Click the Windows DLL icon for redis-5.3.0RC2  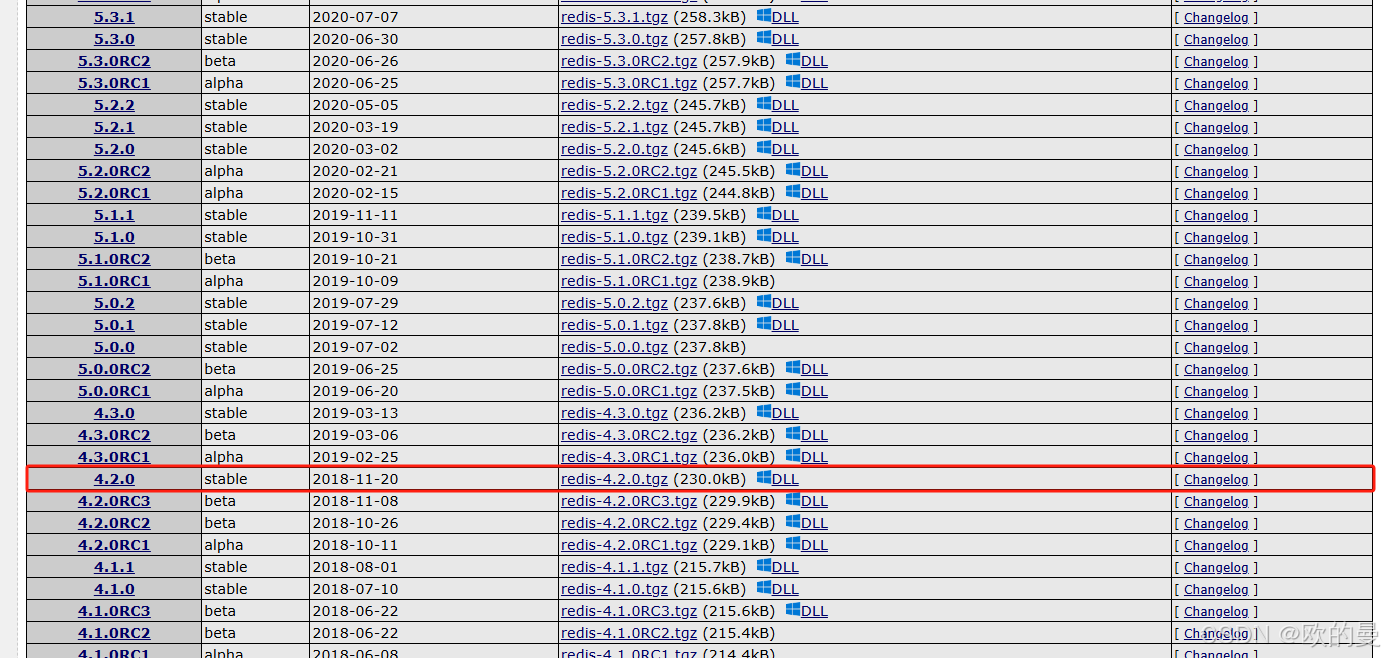[x=793, y=60]
